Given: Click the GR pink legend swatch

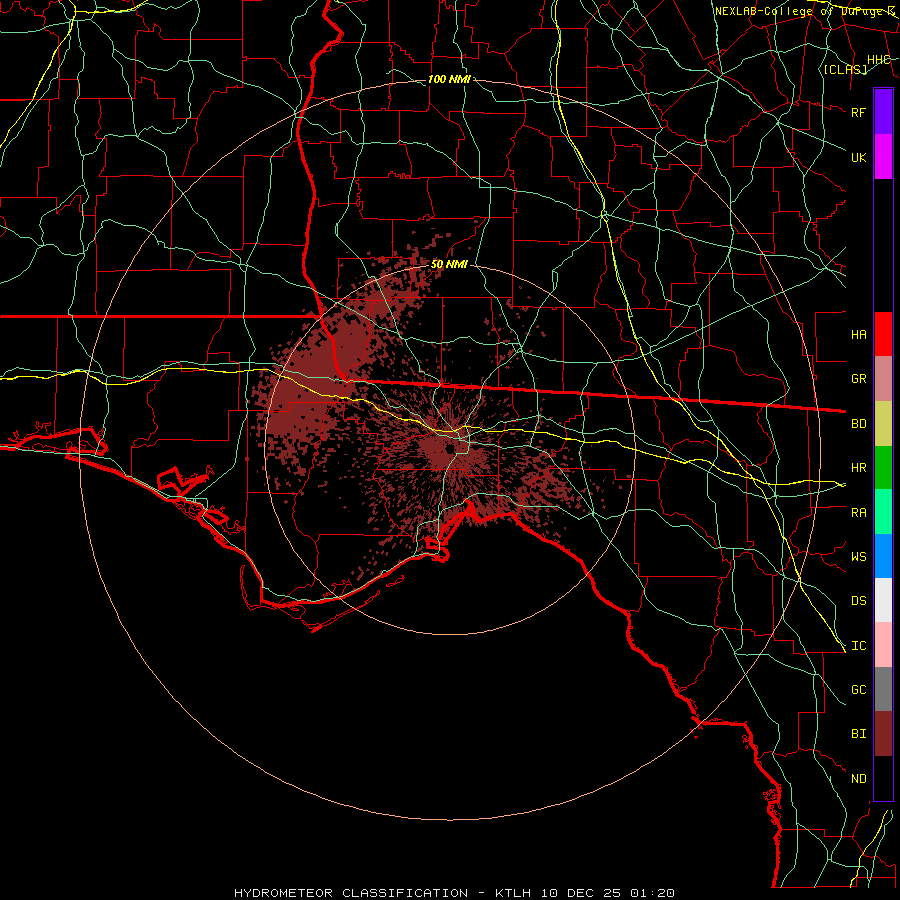Looking at the screenshot, I should [x=883, y=379].
